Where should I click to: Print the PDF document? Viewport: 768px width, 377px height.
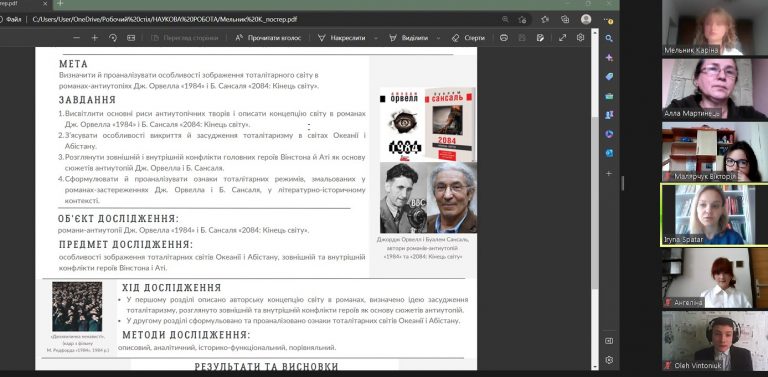(504, 38)
